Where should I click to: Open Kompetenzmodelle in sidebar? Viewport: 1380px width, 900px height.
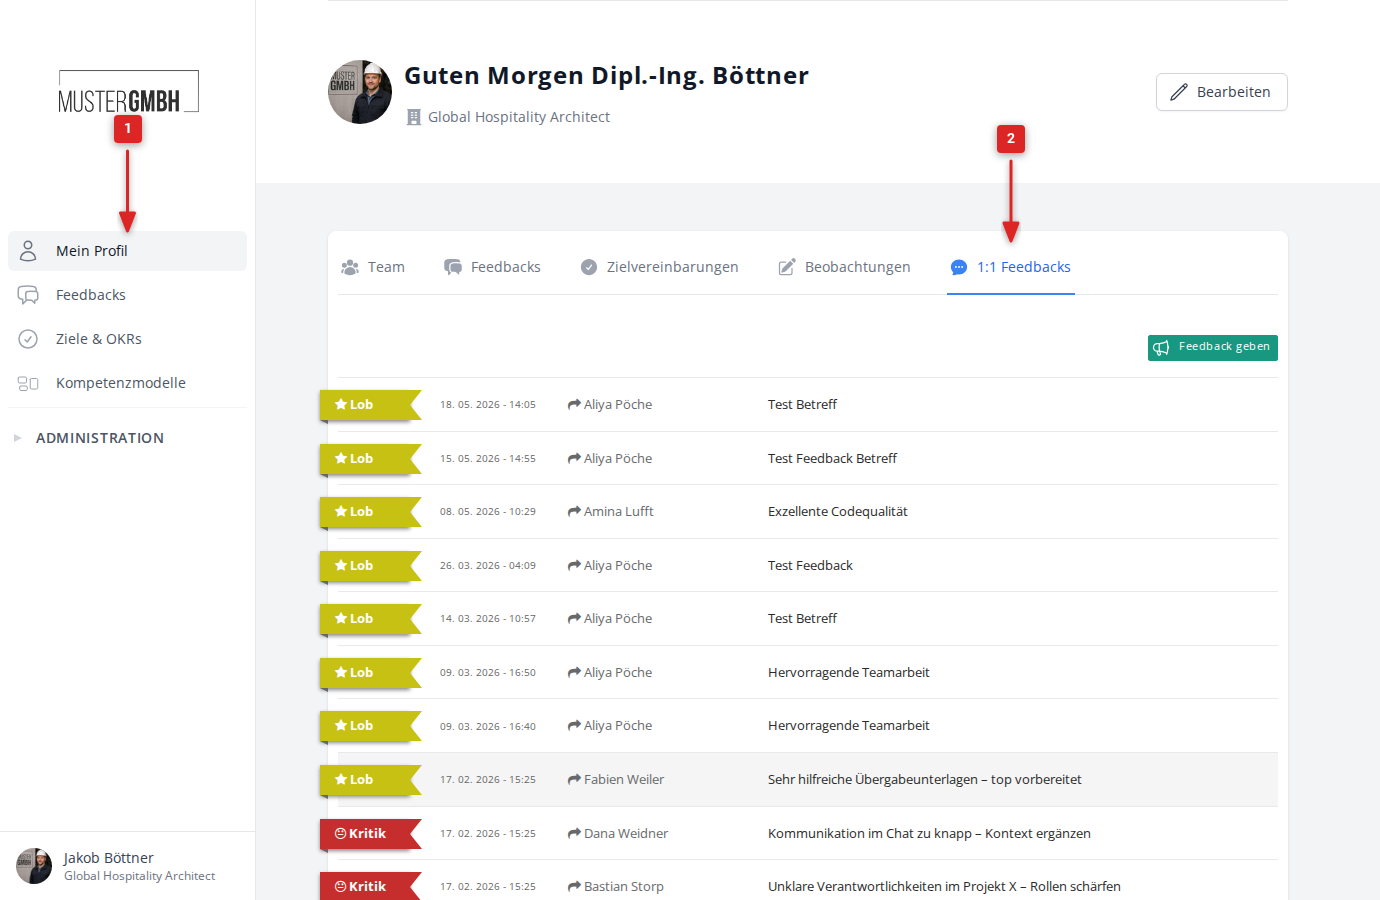pos(127,383)
